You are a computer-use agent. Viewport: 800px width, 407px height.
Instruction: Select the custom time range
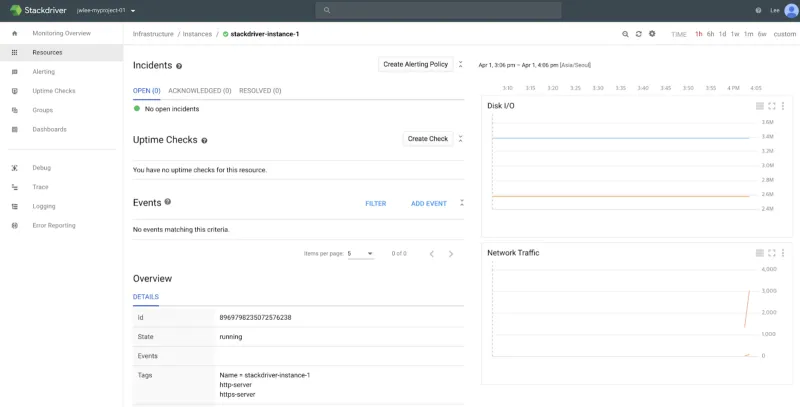pyautogui.click(x=785, y=34)
